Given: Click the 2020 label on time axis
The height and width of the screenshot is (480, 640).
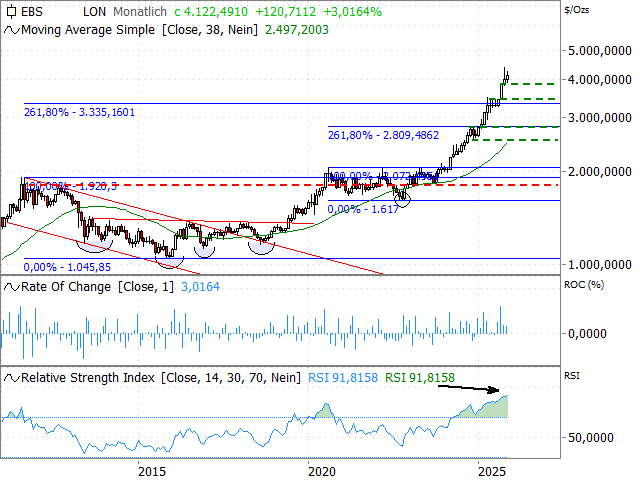Looking at the screenshot, I should tap(321, 471).
